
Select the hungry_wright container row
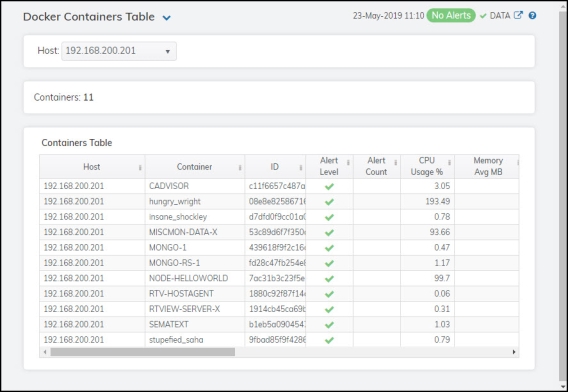point(279,201)
